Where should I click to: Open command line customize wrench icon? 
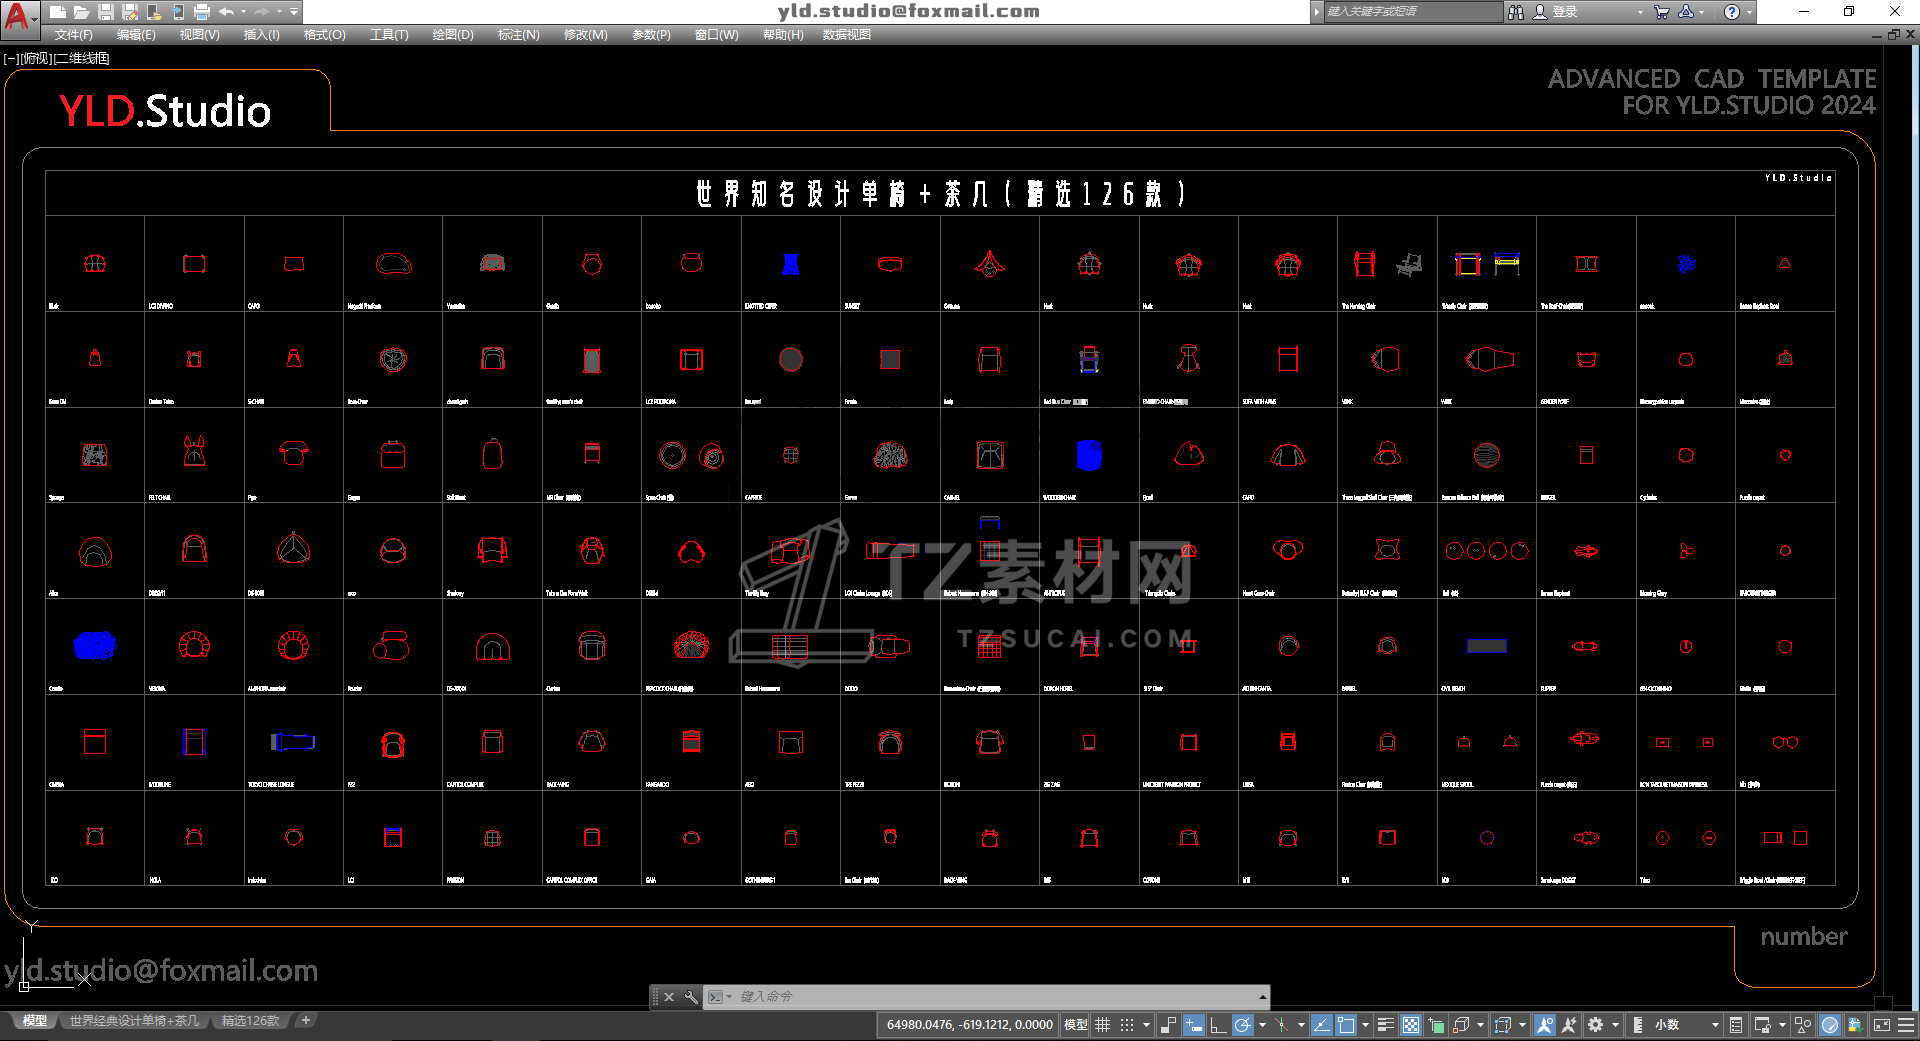pos(691,996)
